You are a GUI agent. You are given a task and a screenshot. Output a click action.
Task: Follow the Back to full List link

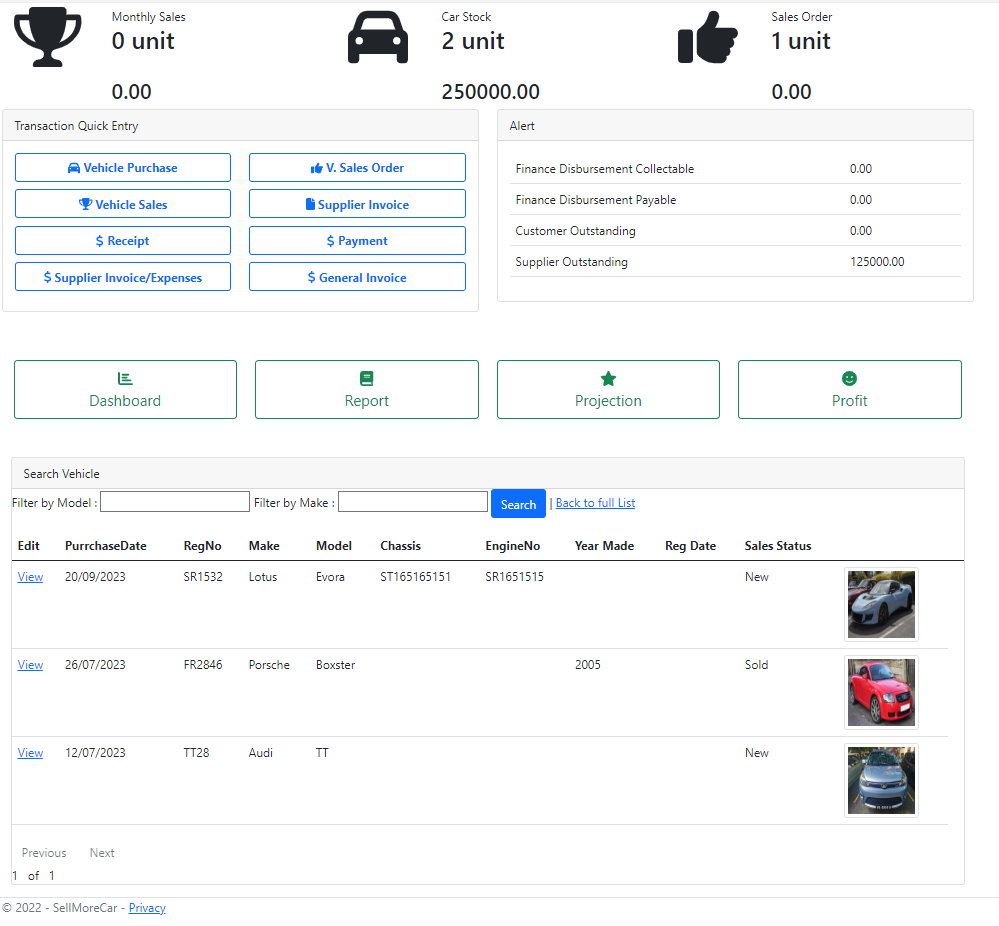(x=595, y=503)
